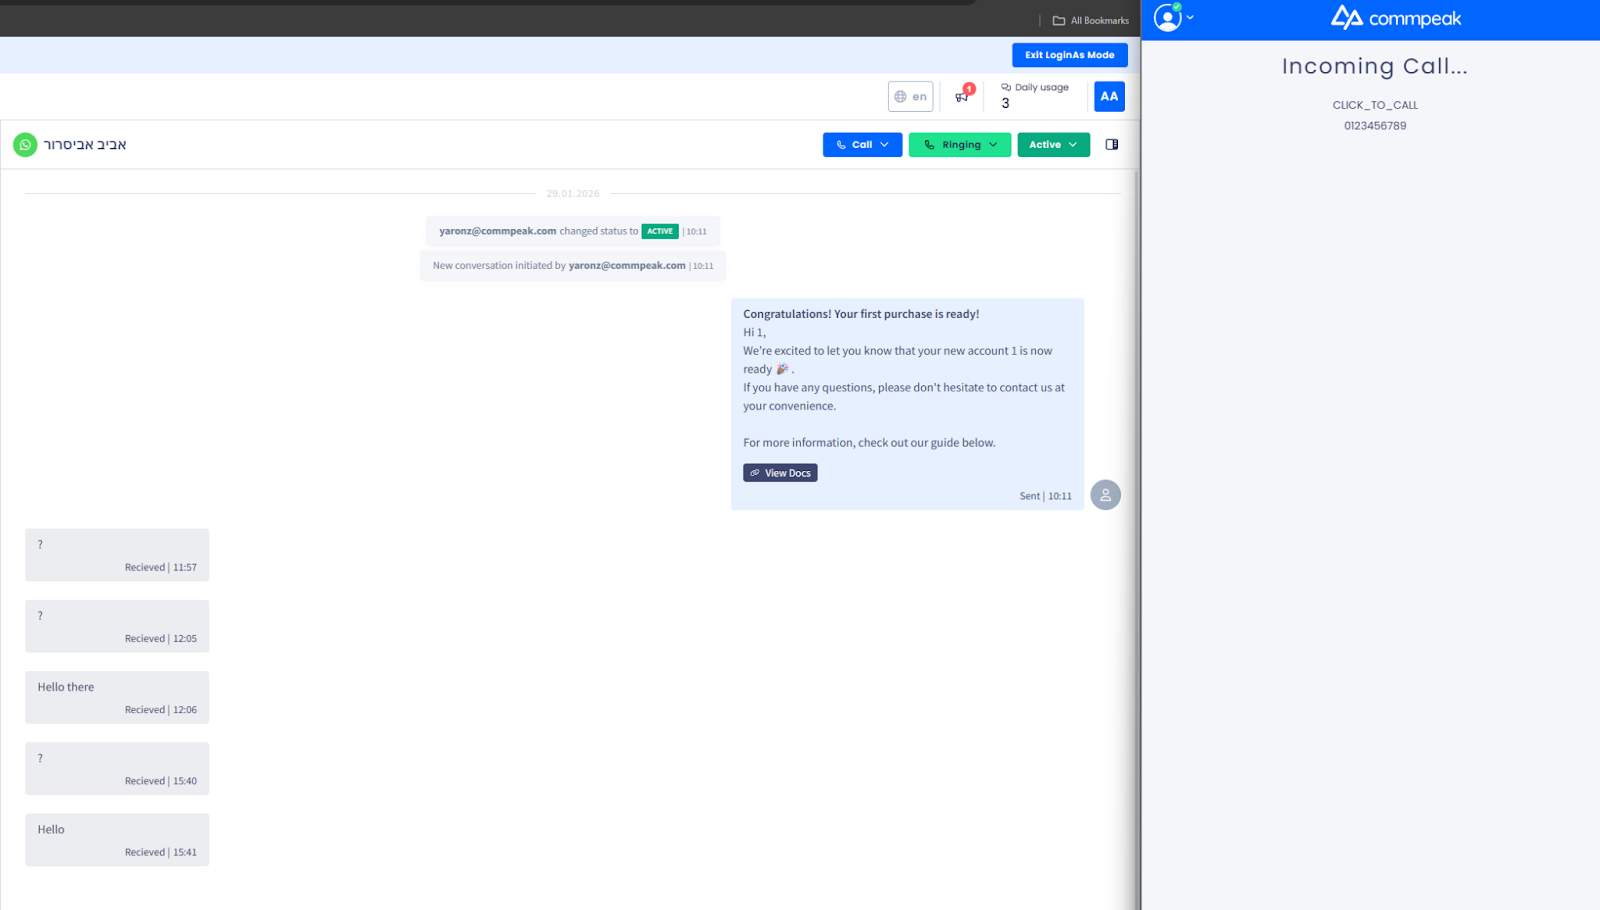Click the Incoming Call... heading

[x=1375, y=67]
